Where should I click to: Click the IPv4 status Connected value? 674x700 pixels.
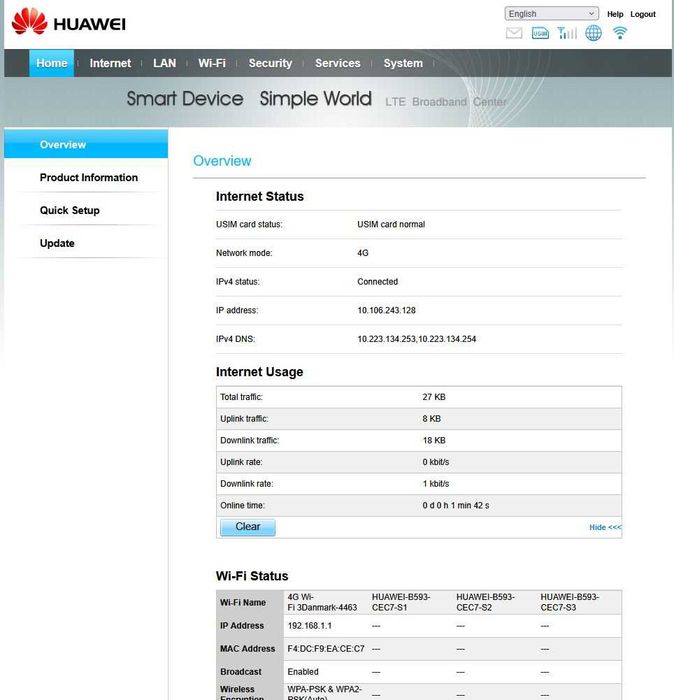pos(378,282)
